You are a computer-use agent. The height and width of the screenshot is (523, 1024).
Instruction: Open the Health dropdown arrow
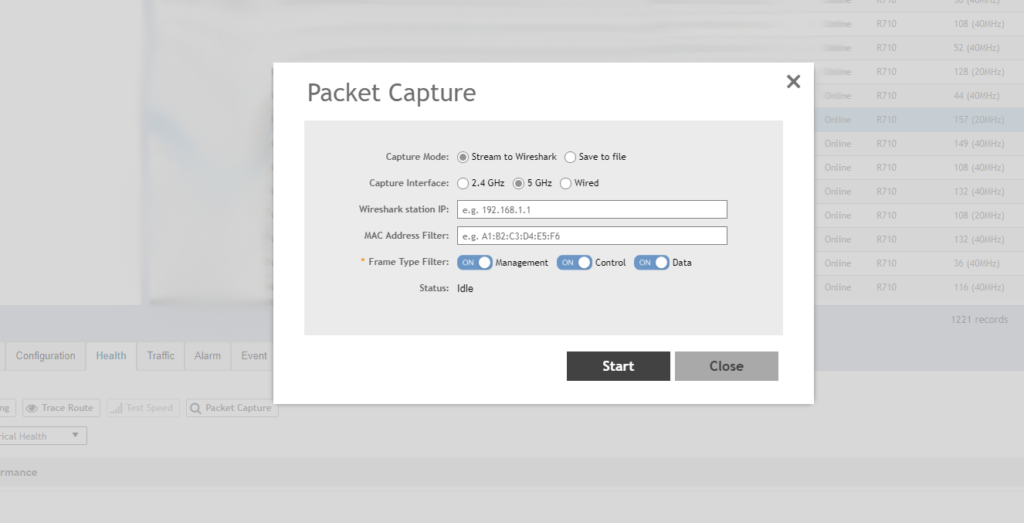pyautogui.click(x=75, y=436)
